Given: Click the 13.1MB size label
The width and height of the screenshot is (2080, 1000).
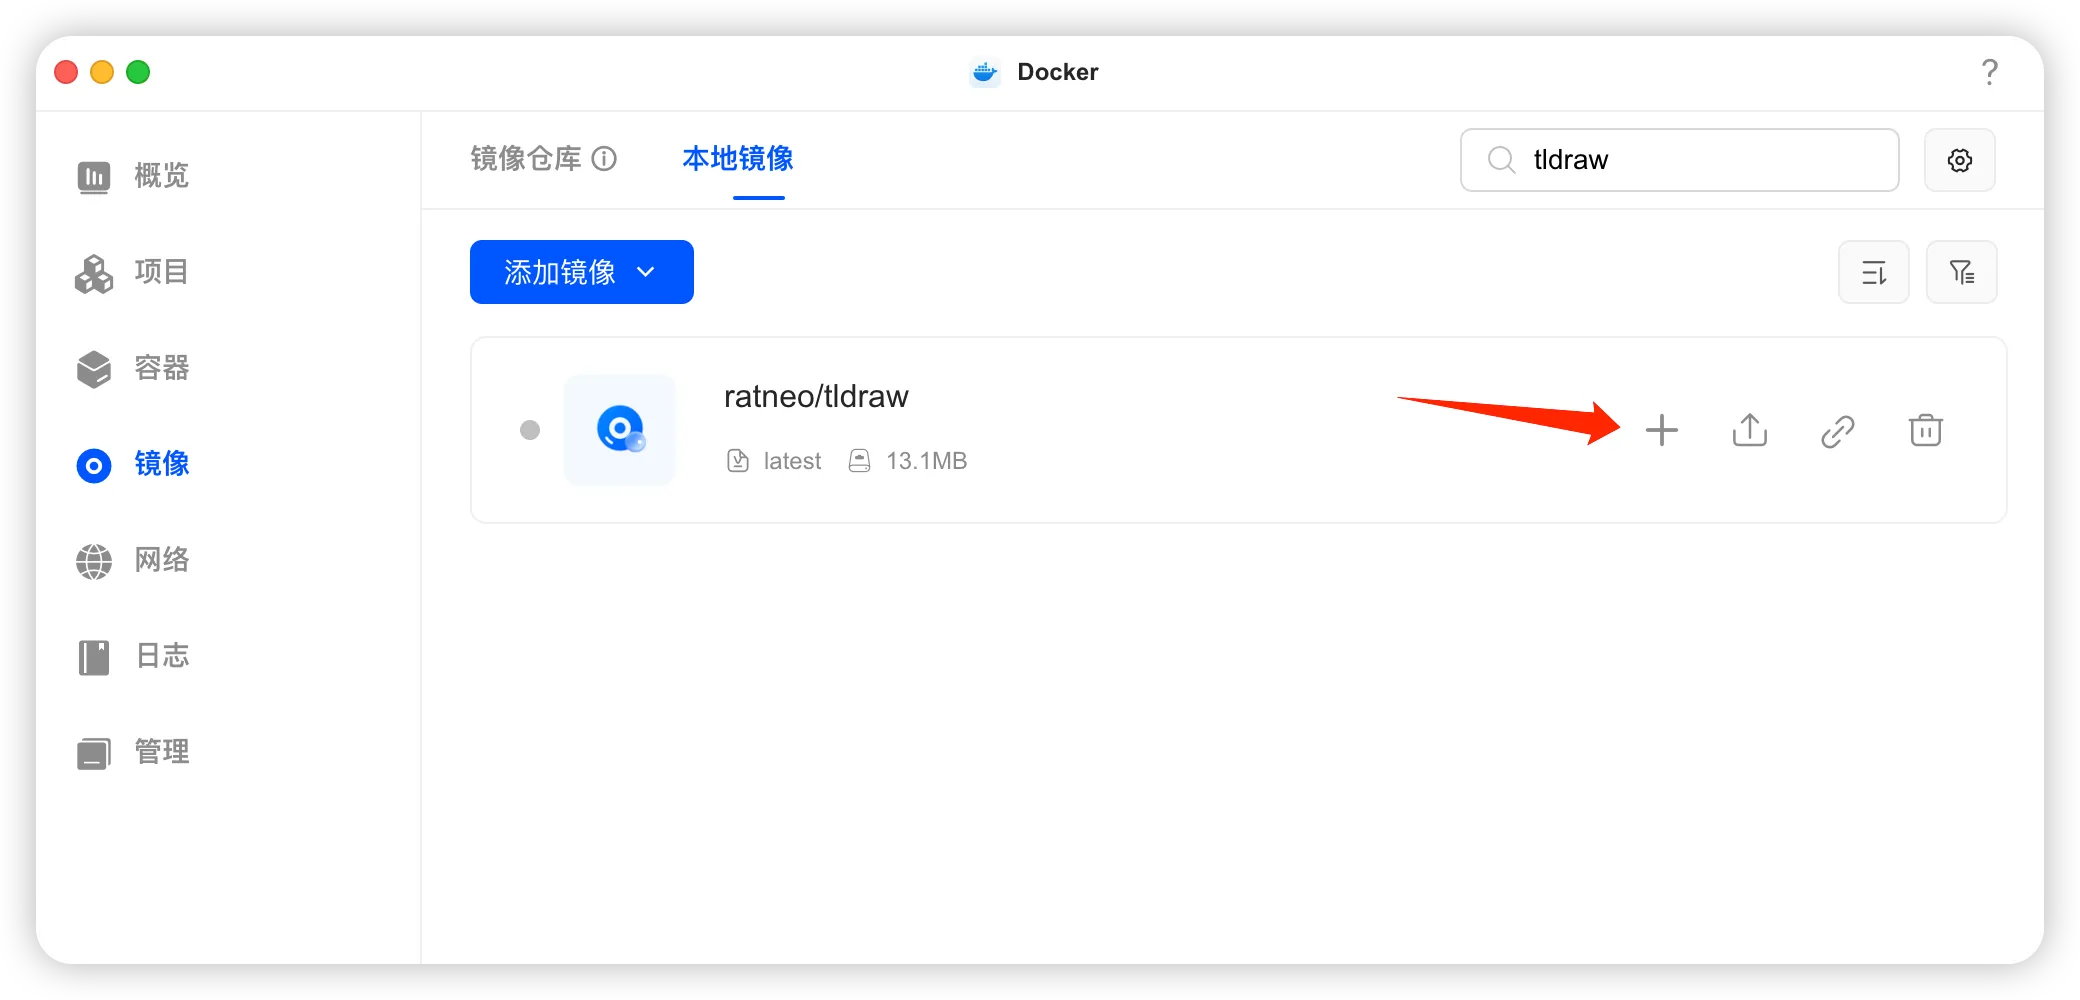Looking at the screenshot, I should coord(926,461).
